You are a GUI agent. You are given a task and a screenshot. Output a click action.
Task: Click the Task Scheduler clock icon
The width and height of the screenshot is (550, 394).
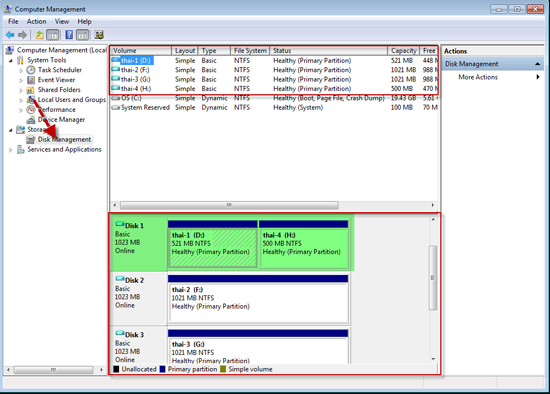(31, 70)
